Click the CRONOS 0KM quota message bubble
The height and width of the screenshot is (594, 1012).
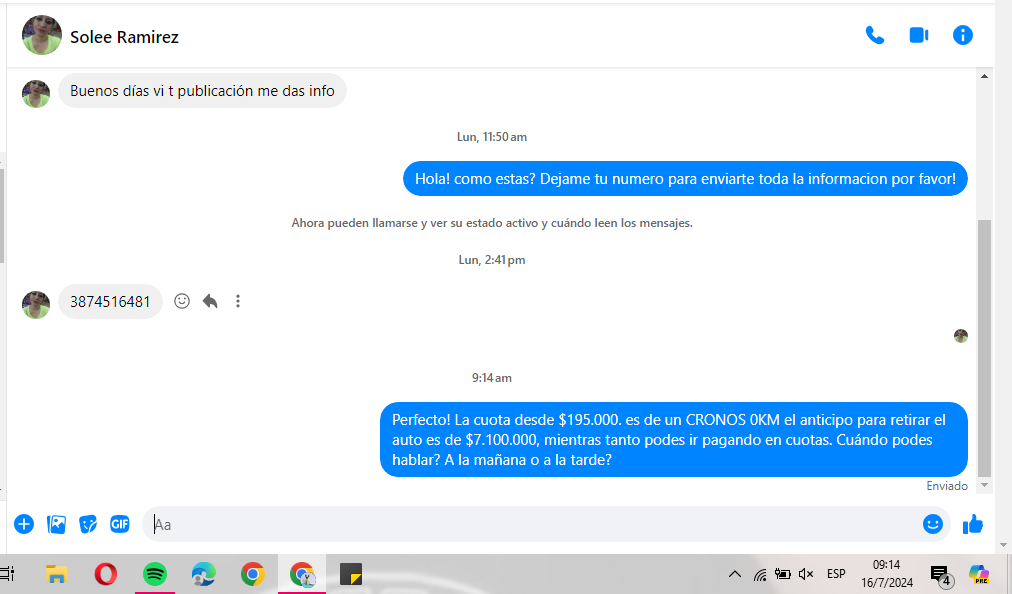coord(674,440)
